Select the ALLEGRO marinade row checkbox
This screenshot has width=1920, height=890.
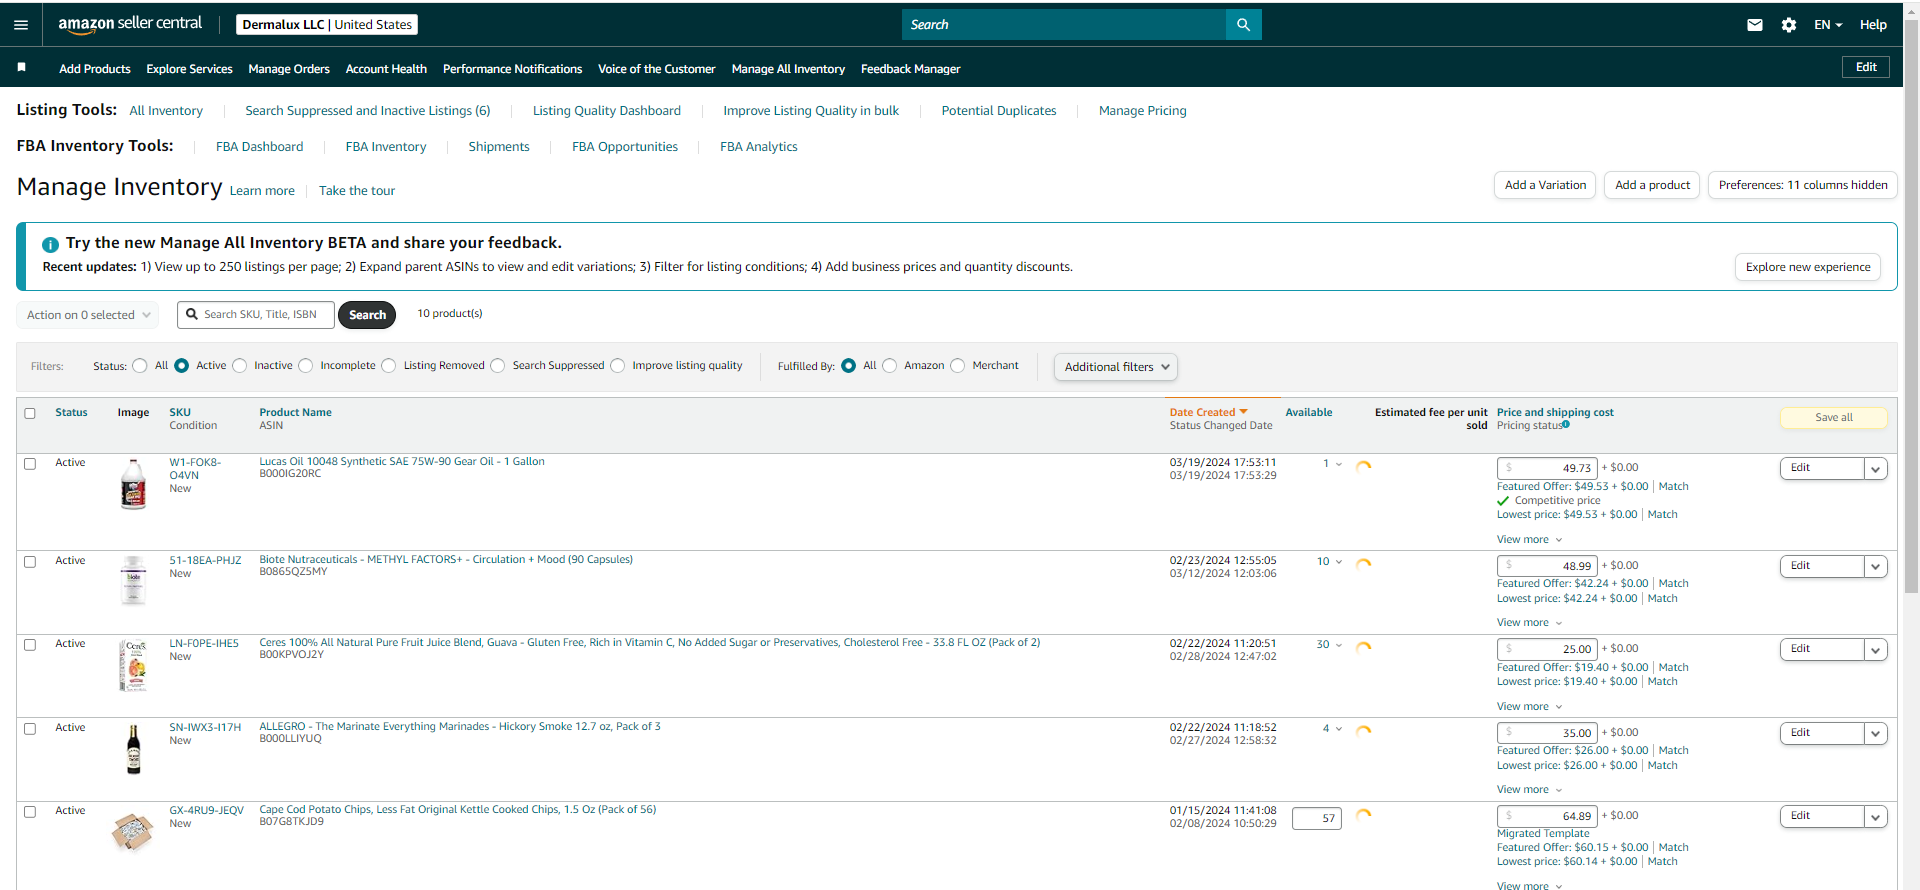pos(30,729)
